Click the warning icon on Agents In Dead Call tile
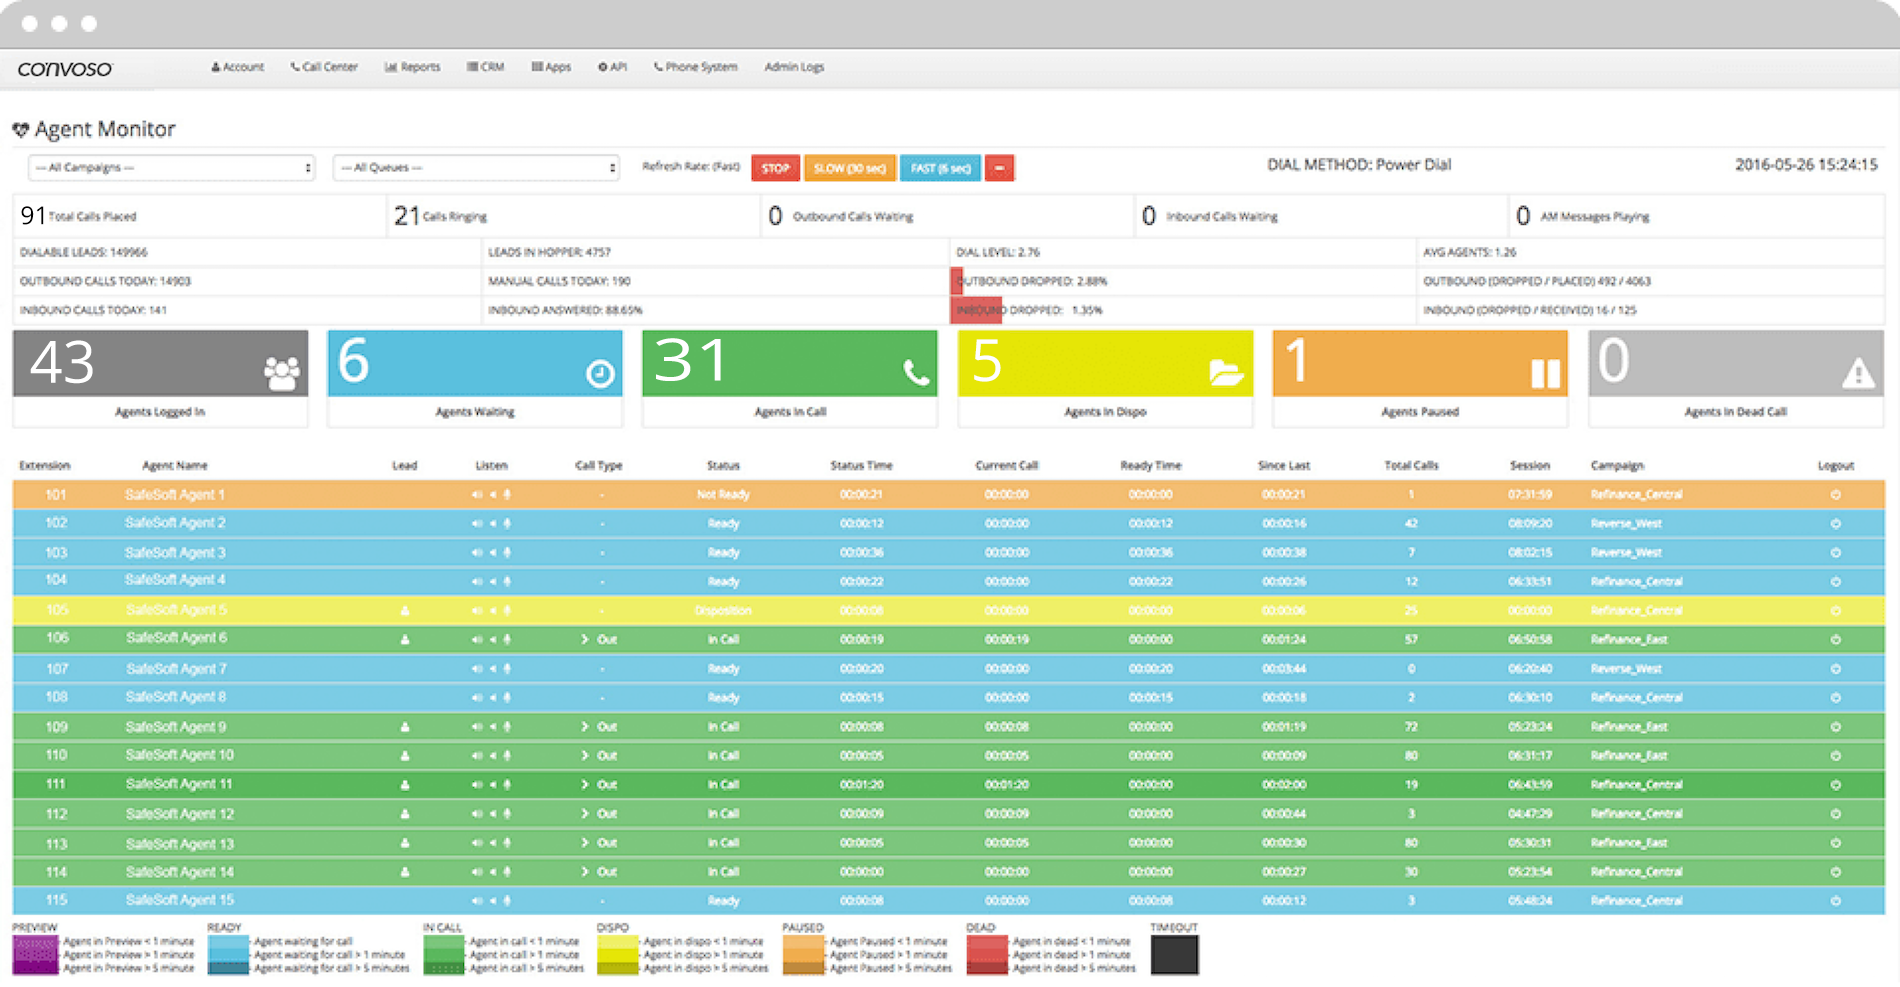The image size is (1900, 987). tap(1858, 373)
